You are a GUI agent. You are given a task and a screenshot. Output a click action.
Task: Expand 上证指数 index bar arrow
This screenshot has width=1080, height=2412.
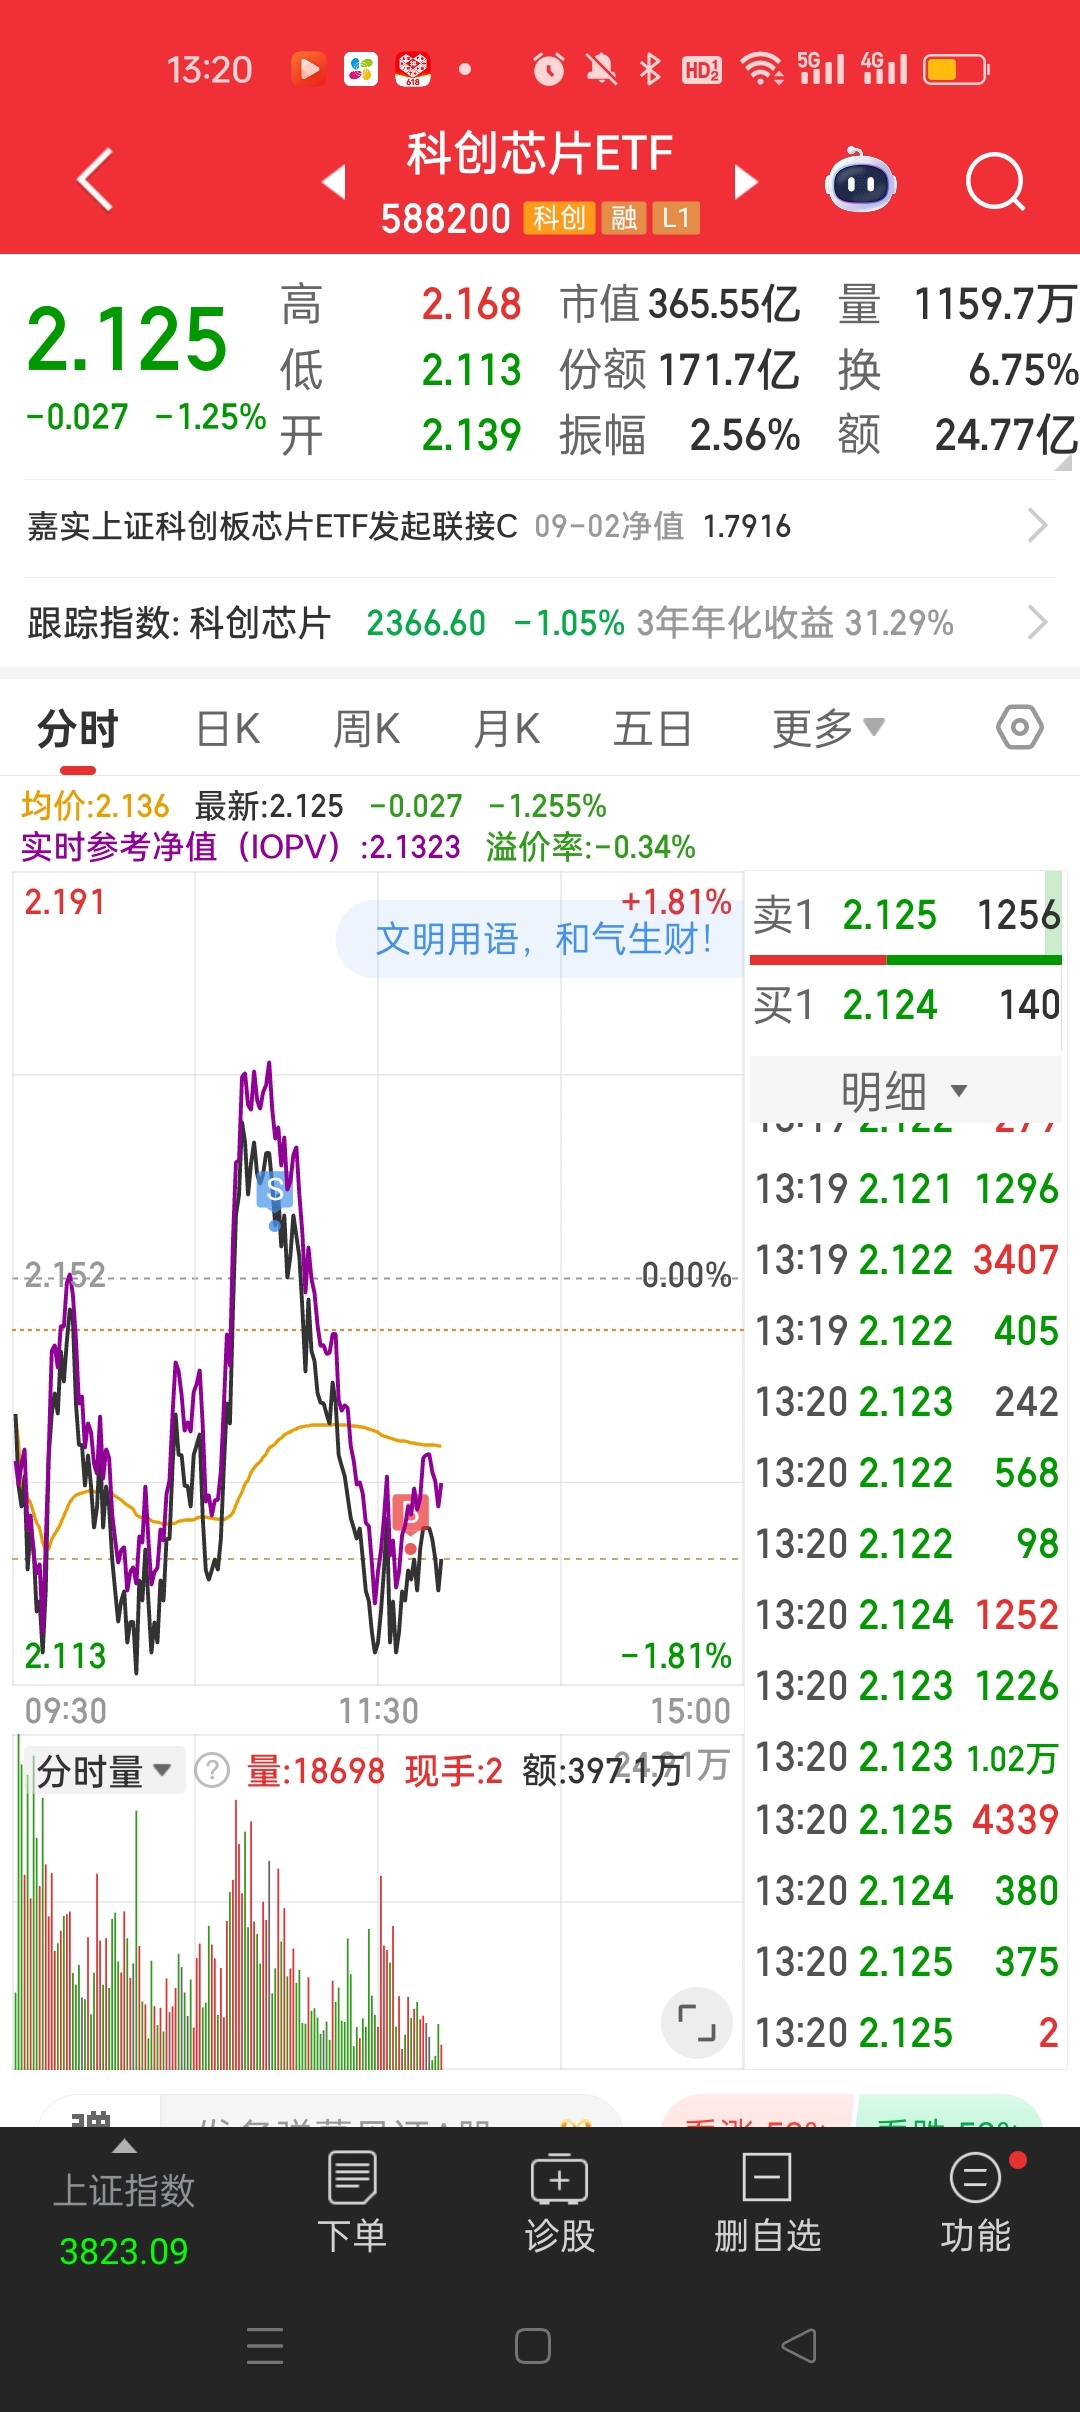124,2146
